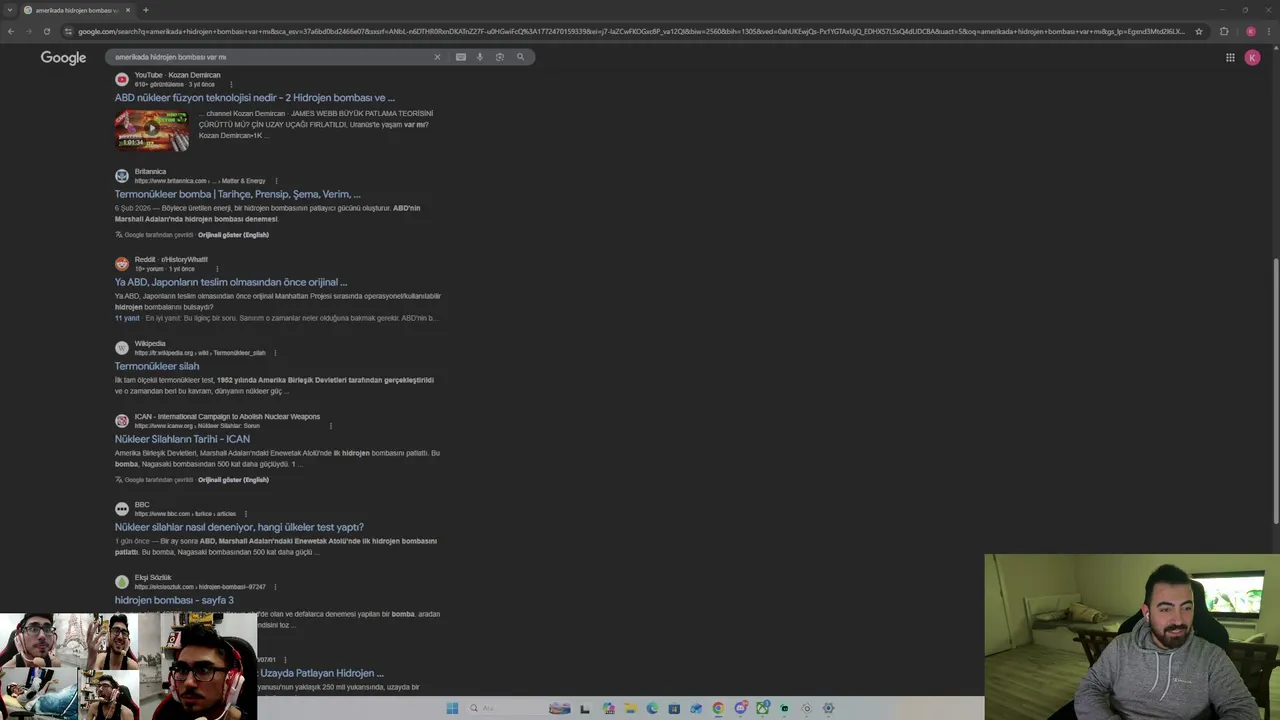Click the Google logo
1280x720 pixels.
click(63, 58)
